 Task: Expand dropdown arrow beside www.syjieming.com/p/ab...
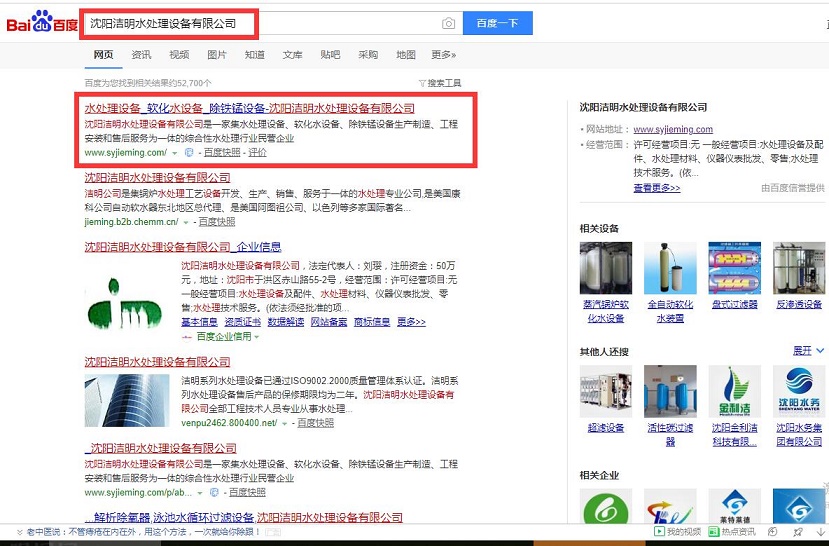pos(200,493)
